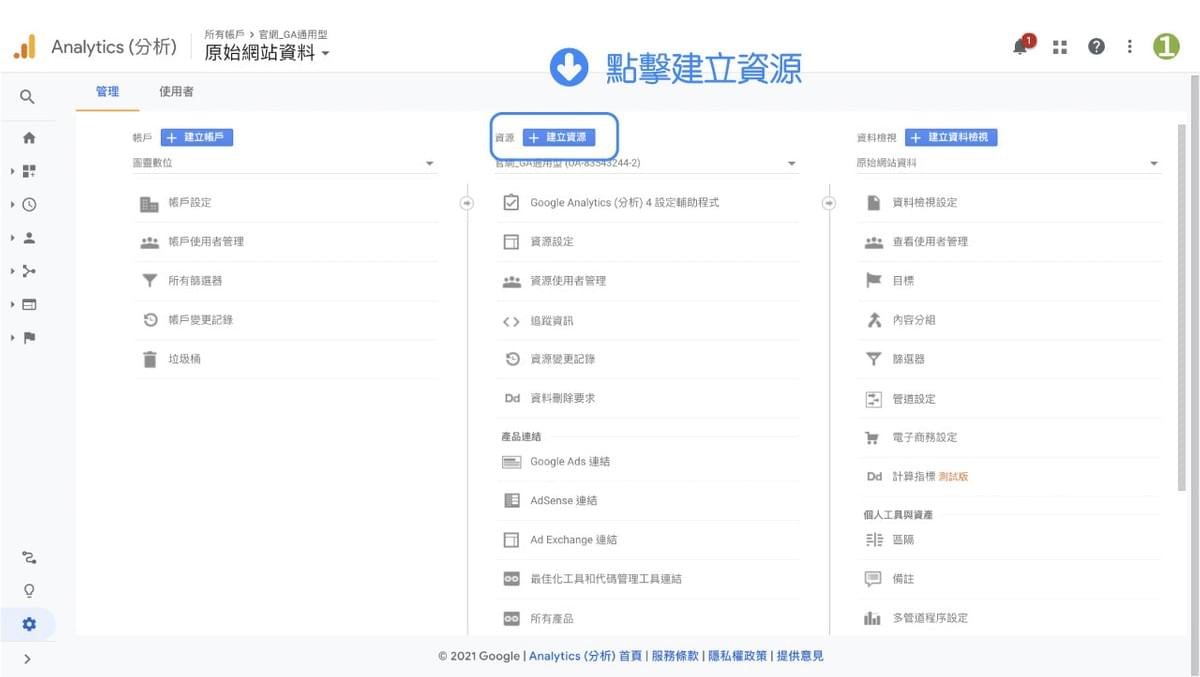The width and height of the screenshot is (1200, 677).
Task: Open the Discover lightbulb icon
Action: pos(29,590)
